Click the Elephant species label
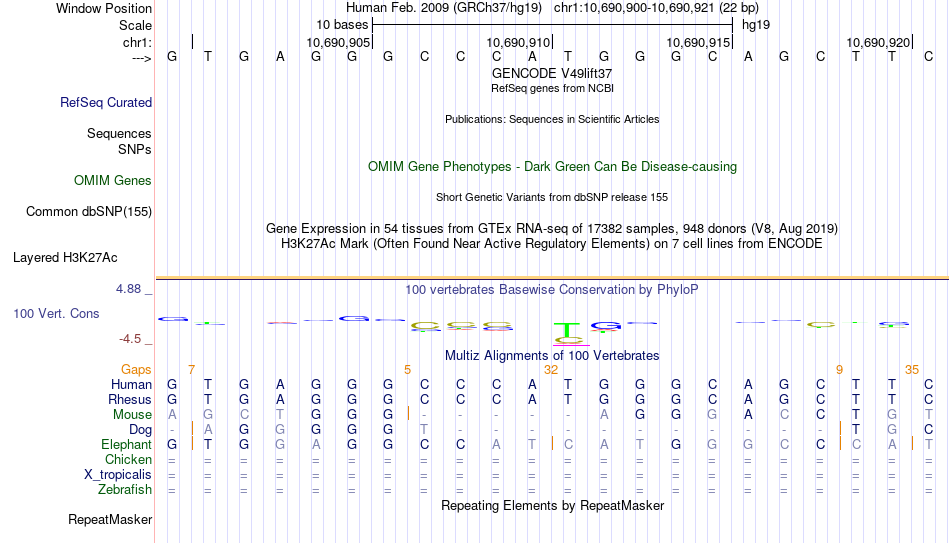The height and width of the screenshot is (543, 950). [x=127, y=445]
